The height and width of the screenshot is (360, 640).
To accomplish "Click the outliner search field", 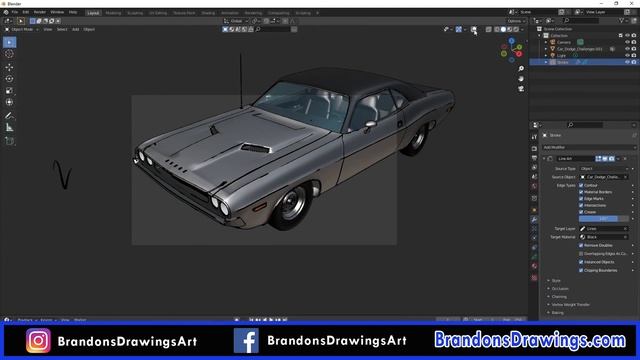I will pos(582,20).
